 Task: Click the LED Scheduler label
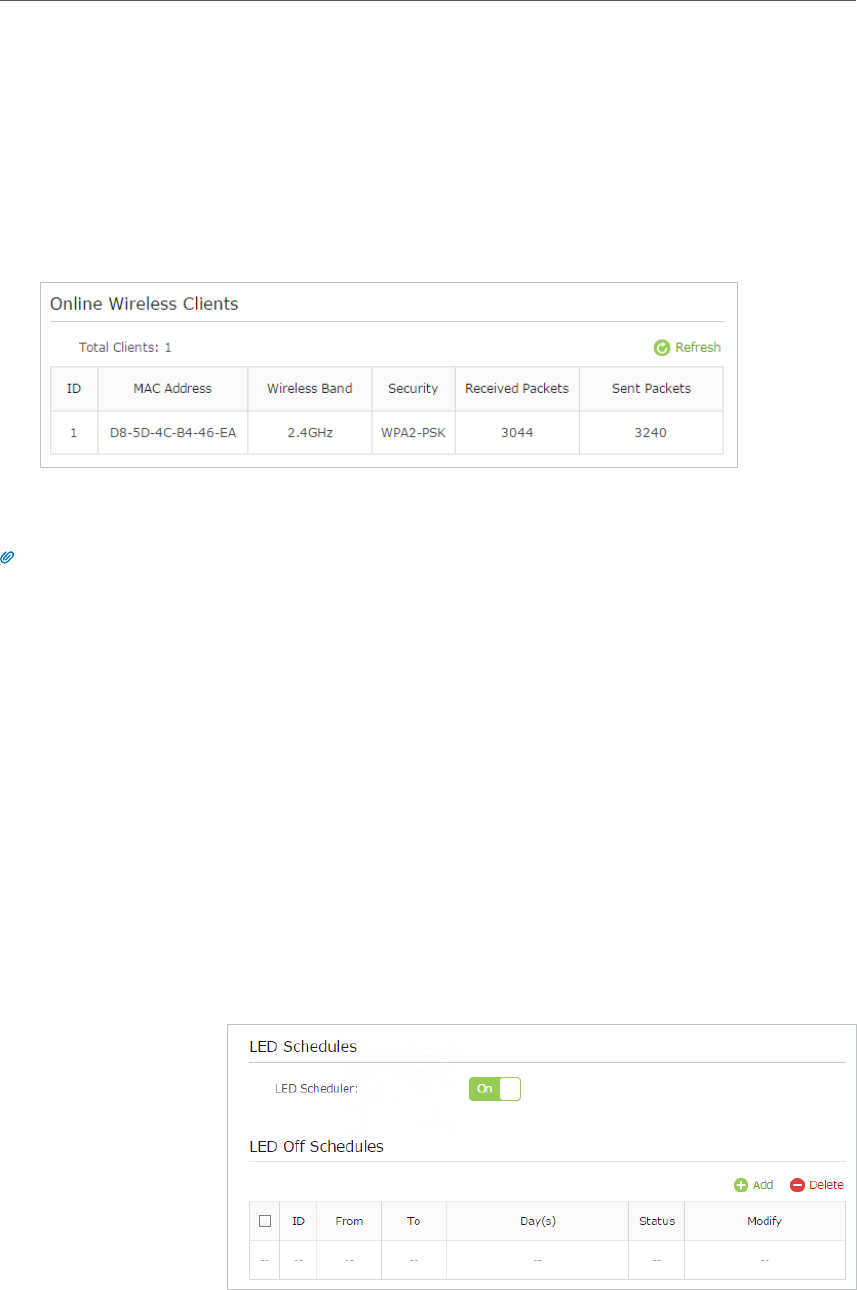316,1089
